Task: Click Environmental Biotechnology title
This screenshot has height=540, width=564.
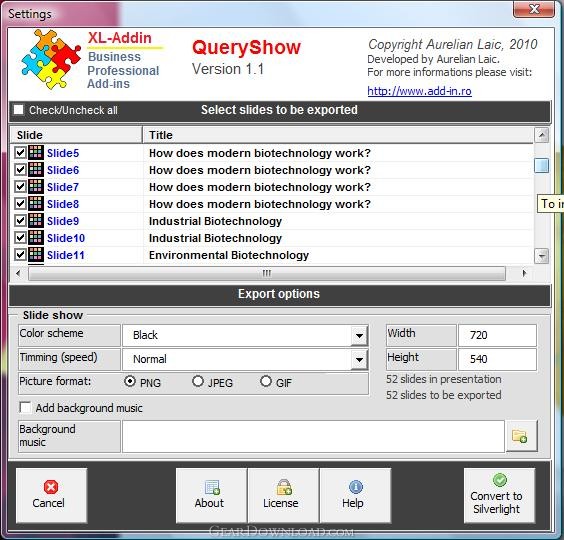Action: click(229, 255)
